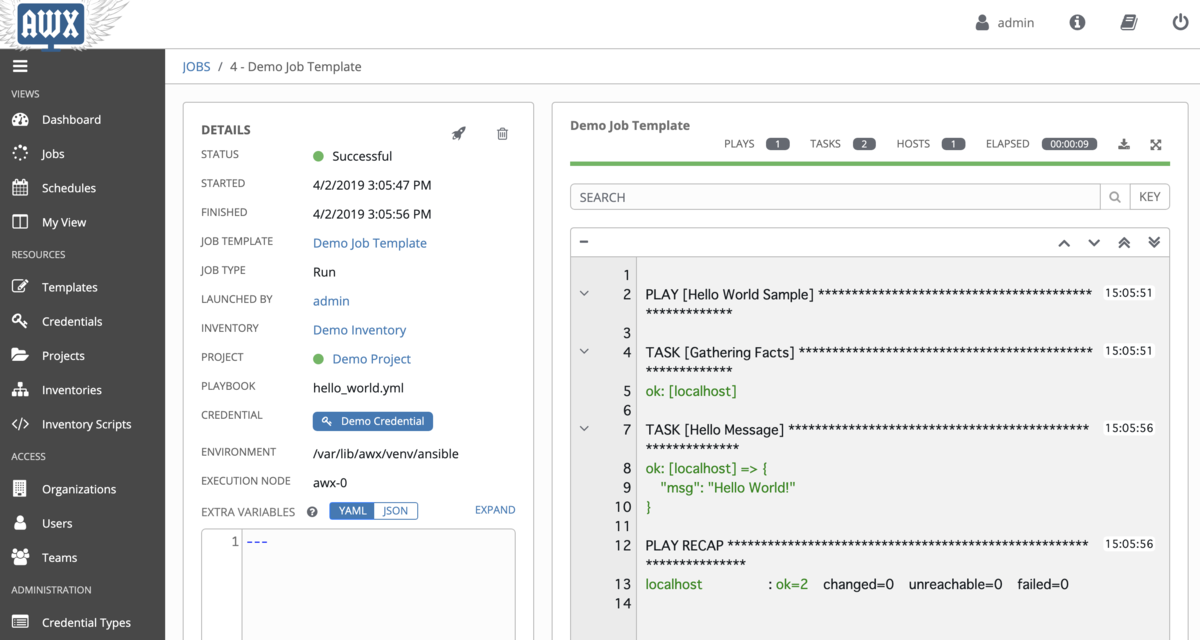
Task: Open the documentation book icon
Action: [1129, 22]
